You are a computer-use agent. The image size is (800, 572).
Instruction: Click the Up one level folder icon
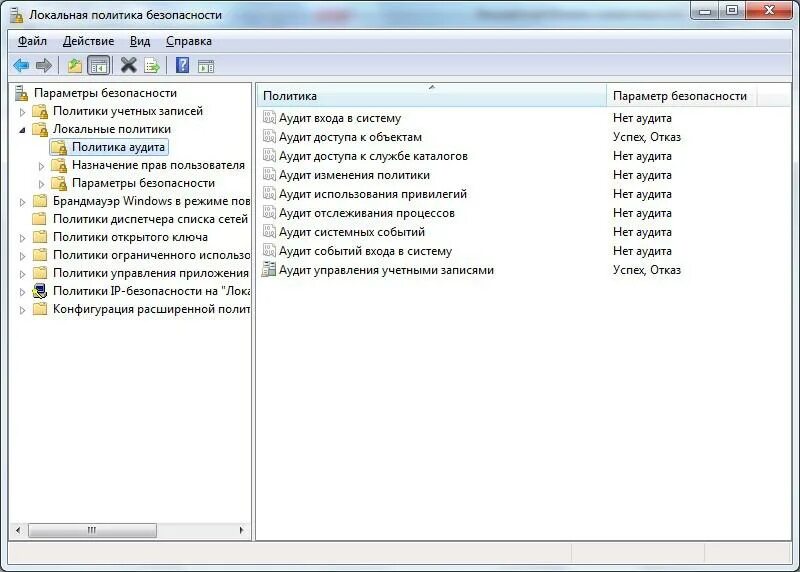point(74,65)
